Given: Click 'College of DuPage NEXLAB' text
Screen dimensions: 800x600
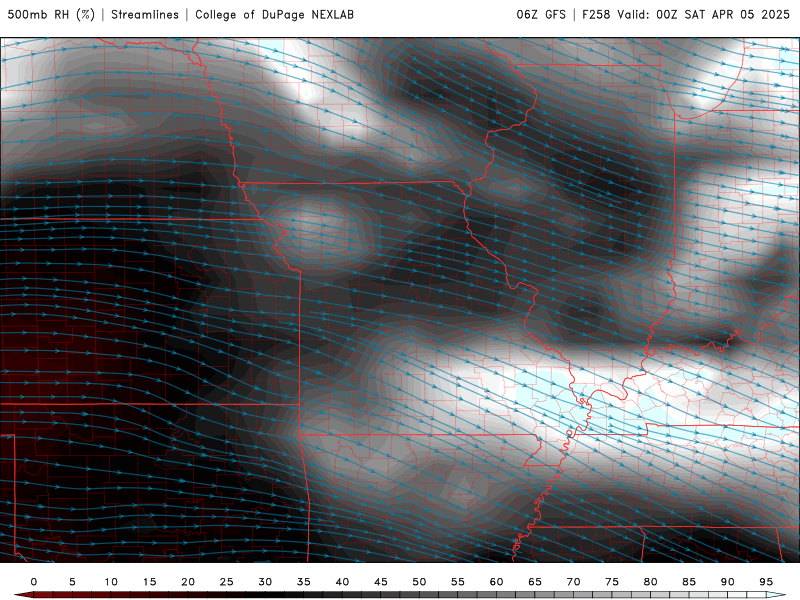Looking at the screenshot, I should [x=274, y=15].
